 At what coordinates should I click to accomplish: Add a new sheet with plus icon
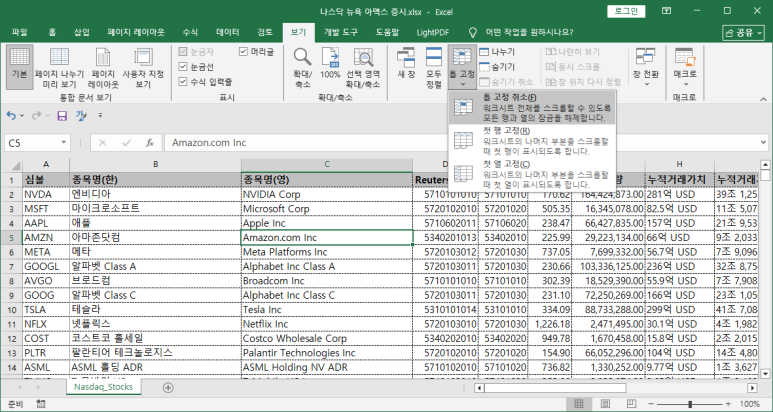click(x=168, y=387)
